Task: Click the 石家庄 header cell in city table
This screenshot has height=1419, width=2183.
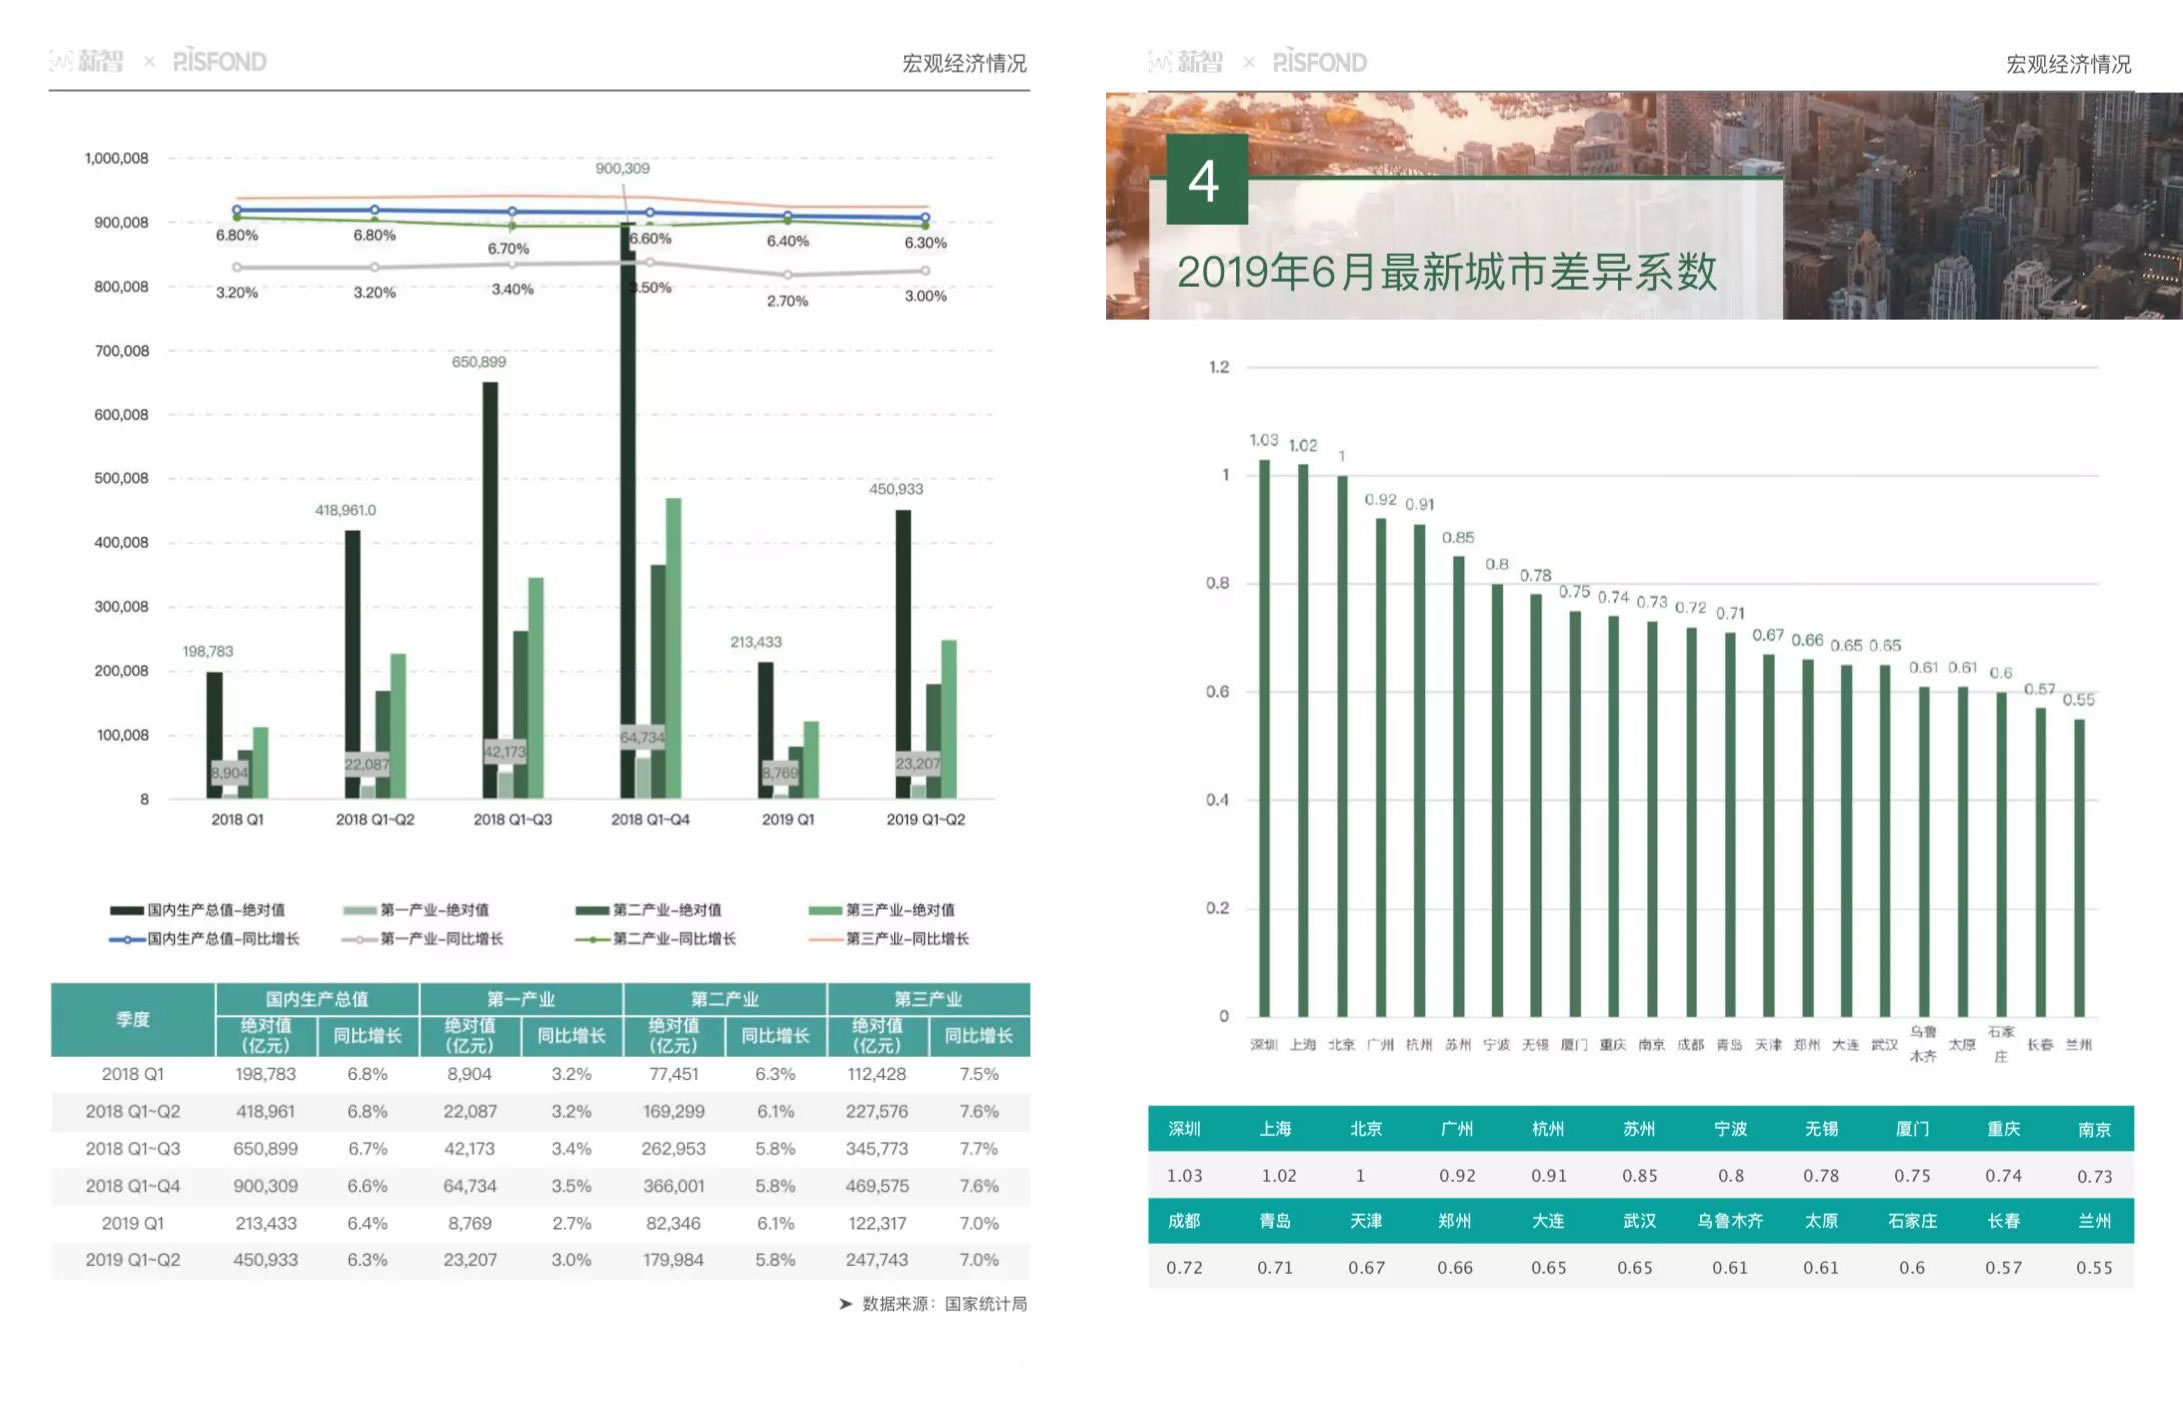Action: coord(1912,1221)
